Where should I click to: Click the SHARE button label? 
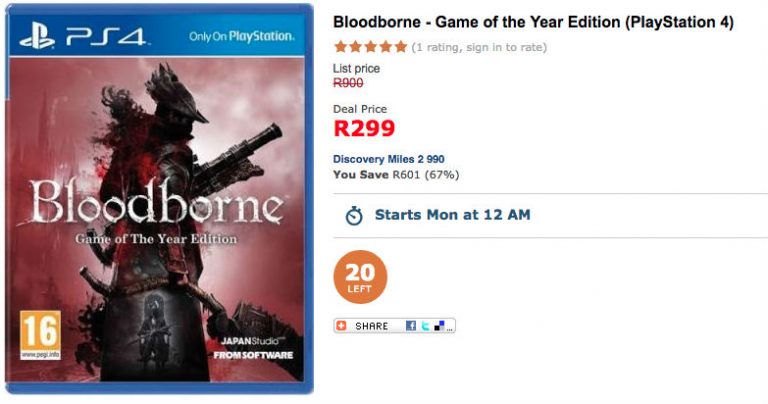(371, 326)
